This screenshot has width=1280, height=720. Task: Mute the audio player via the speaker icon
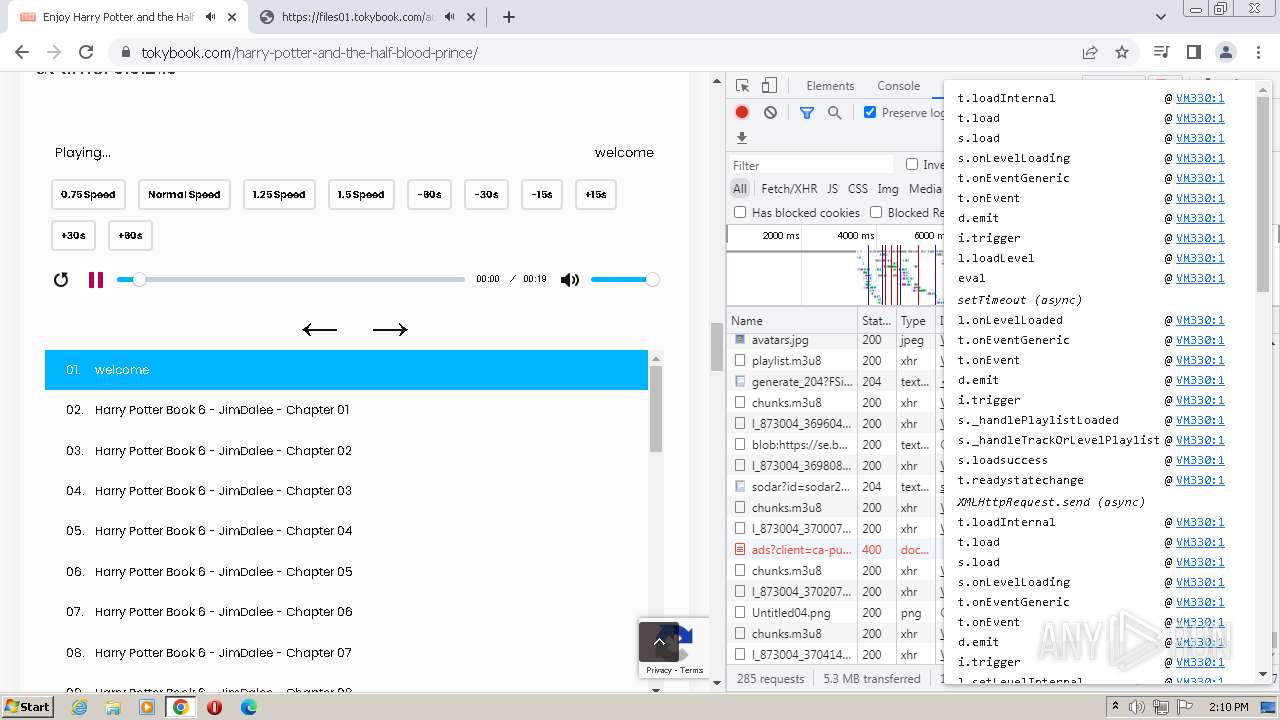(x=570, y=280)
